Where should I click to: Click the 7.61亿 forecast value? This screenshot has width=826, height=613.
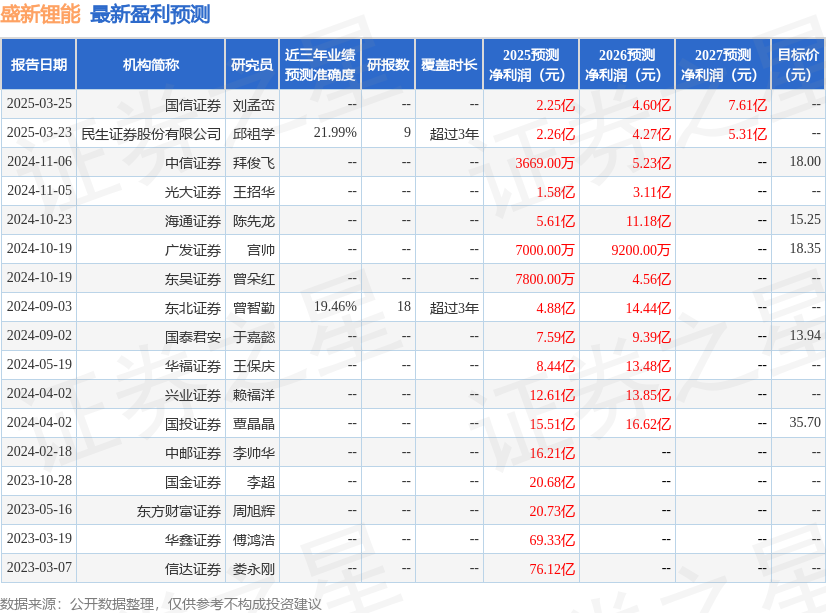[748, 105]
